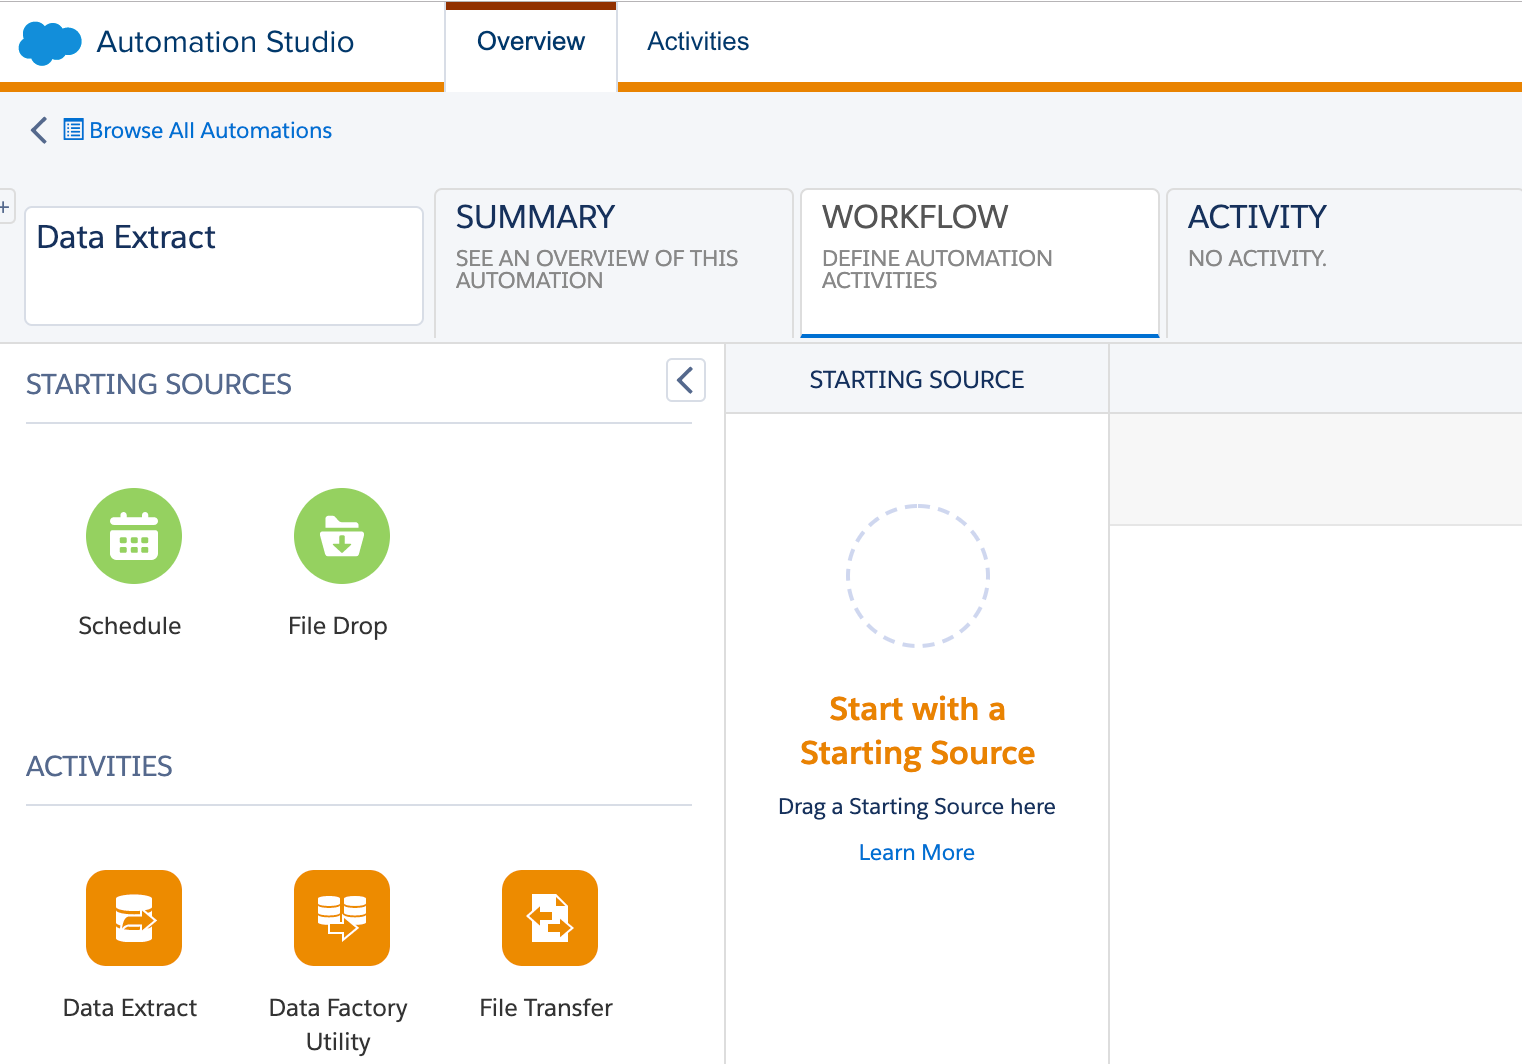Open the Activity section tab

coord(1345,263)
